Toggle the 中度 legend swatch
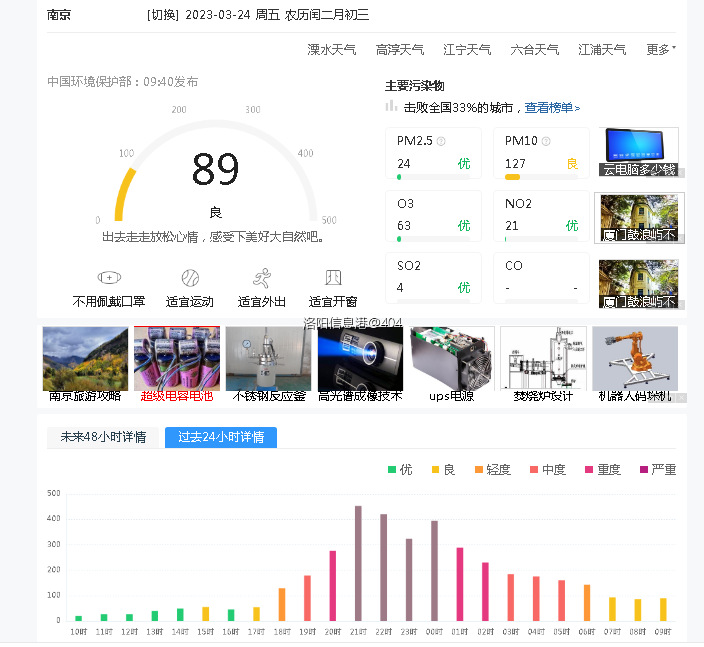 (x=534, y=470)
